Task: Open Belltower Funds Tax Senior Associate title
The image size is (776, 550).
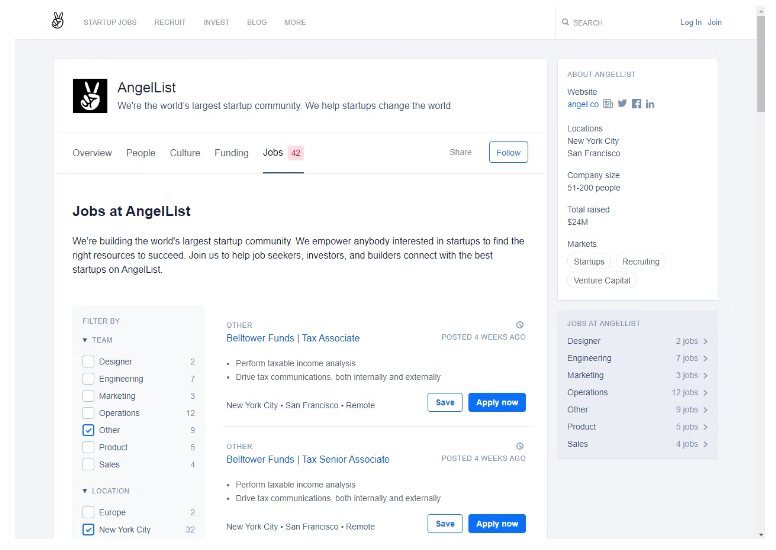Action: click(x=308, y=459)
